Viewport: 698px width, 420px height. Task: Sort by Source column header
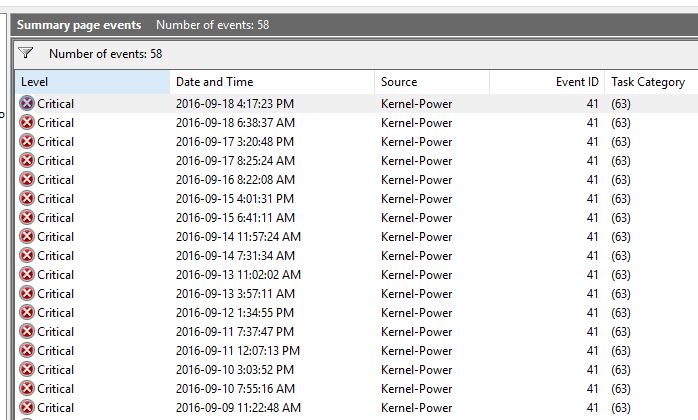(432, 82)
